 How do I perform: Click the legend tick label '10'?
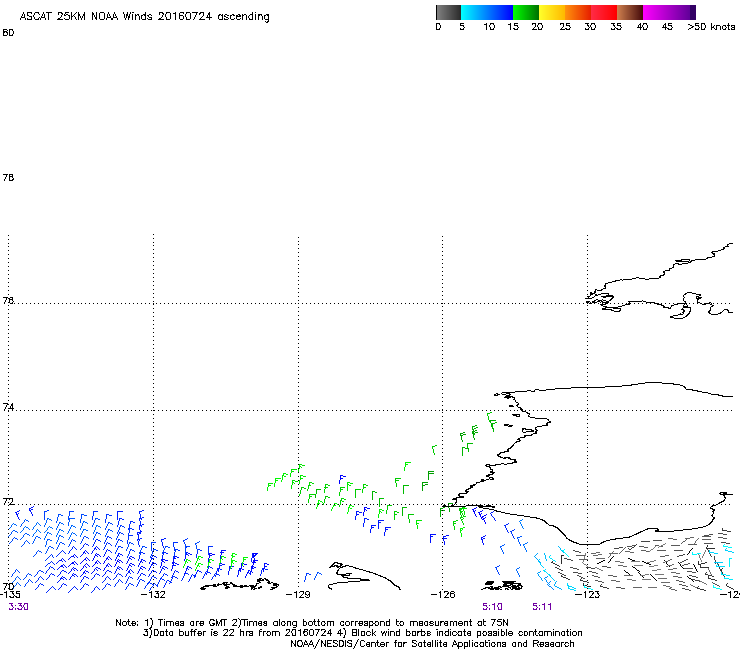tap(489, 27)
